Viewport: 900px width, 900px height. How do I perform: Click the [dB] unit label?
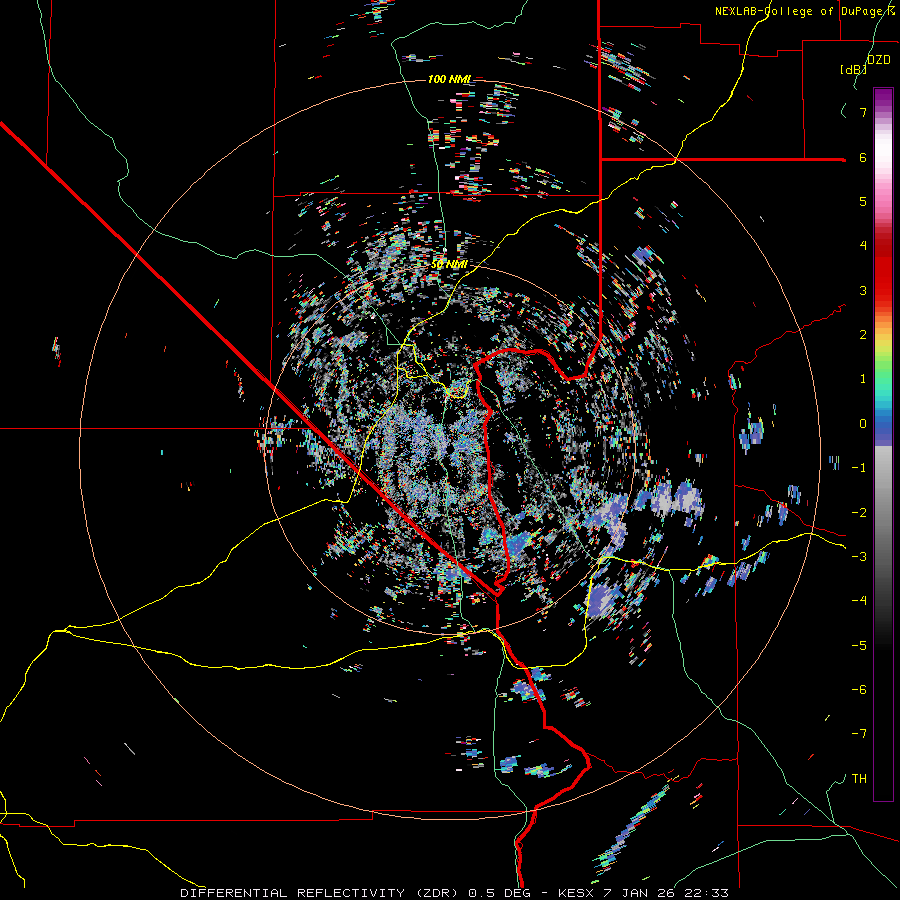(x=854, y=69)
